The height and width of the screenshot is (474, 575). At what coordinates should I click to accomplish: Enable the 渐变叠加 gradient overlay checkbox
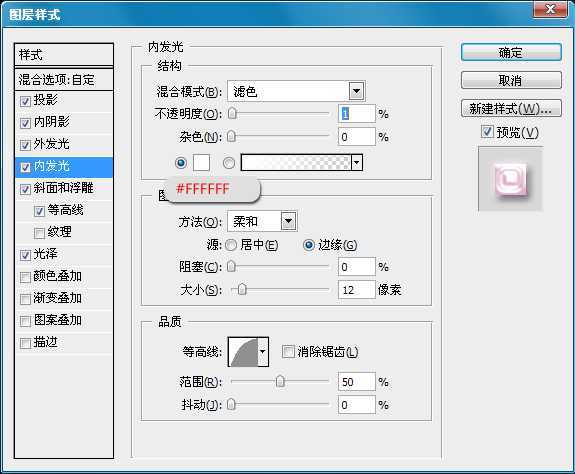(x=25, y=299)
